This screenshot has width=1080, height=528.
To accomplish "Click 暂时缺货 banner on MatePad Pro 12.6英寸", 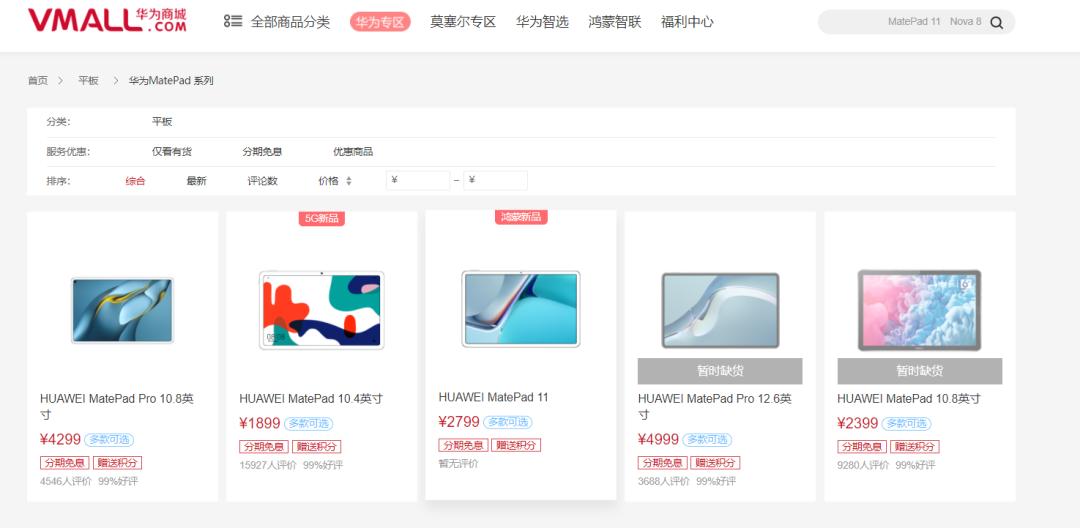I will coord(720,371).
